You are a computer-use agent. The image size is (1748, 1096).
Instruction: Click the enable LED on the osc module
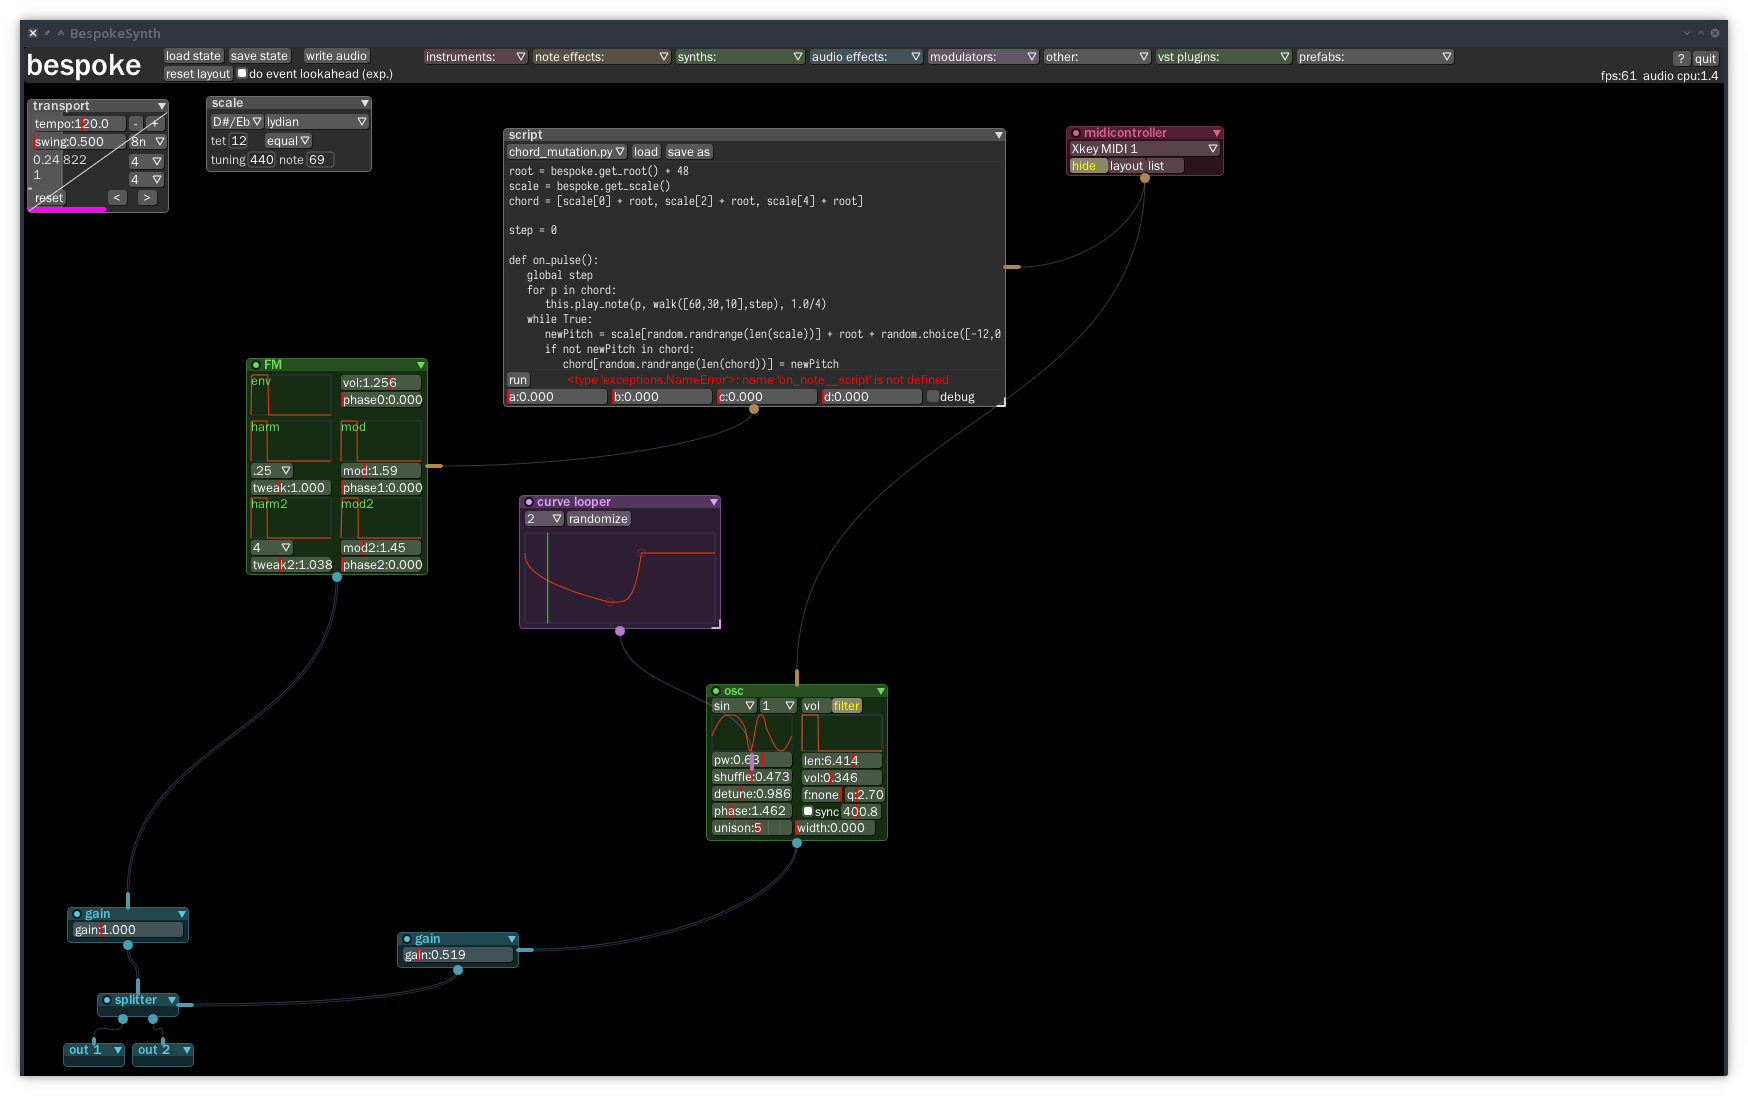pos(716,691)
